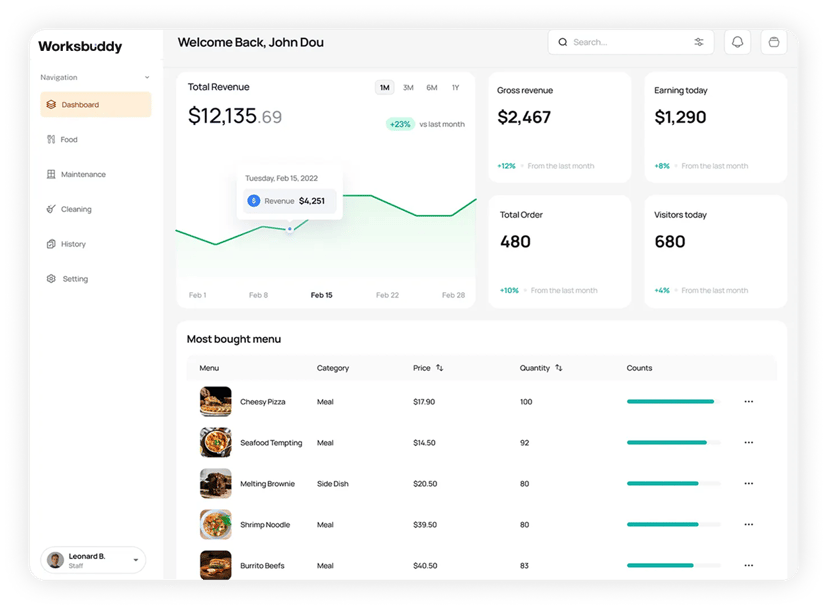The image size is (828, 610).
Task: Click the Melting Brownie thumbnail
Action: pyautogui.click(x=215, y=483)
